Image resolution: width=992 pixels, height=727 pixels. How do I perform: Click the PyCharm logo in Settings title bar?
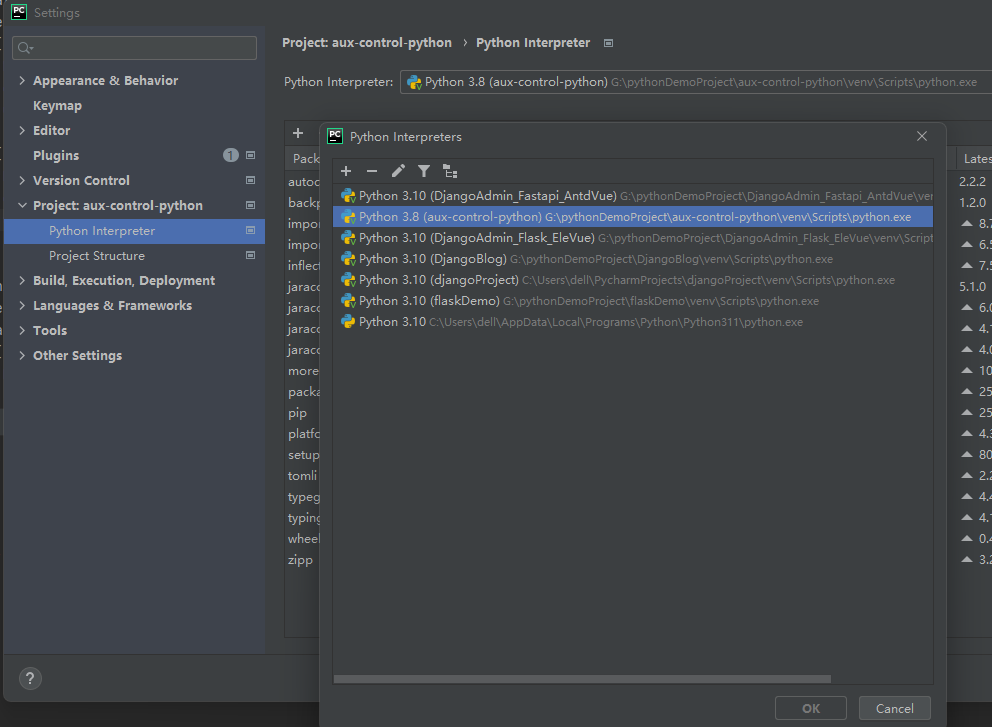pyautogui.click(x=19, y=12)
